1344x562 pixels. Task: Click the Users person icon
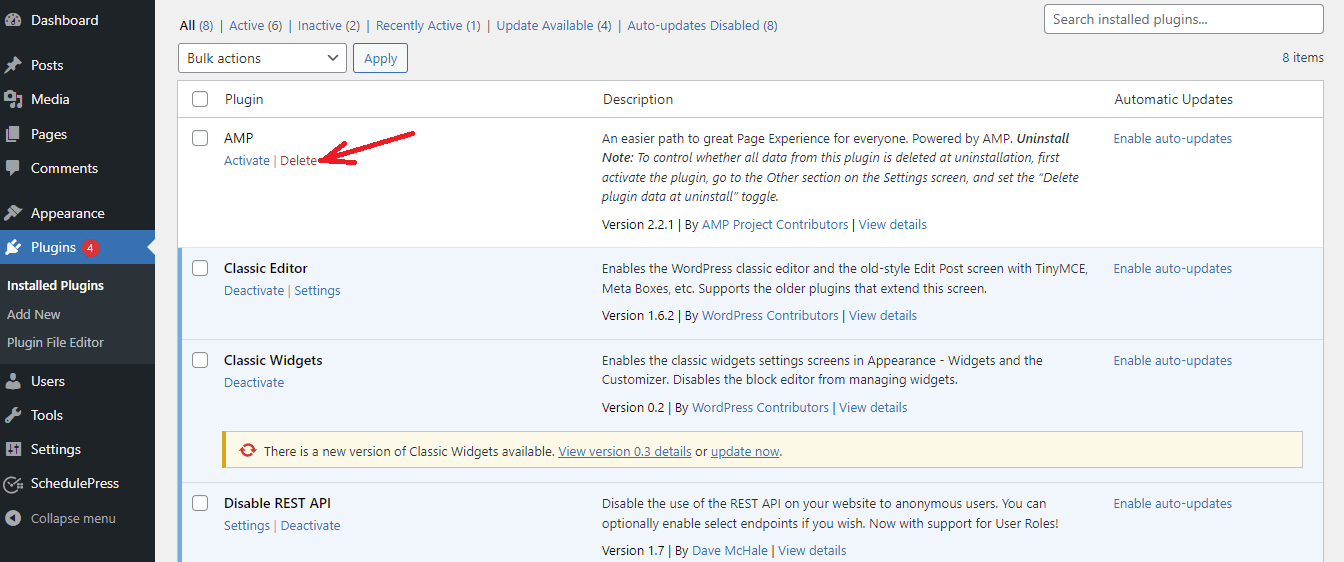tap(13, 381)
